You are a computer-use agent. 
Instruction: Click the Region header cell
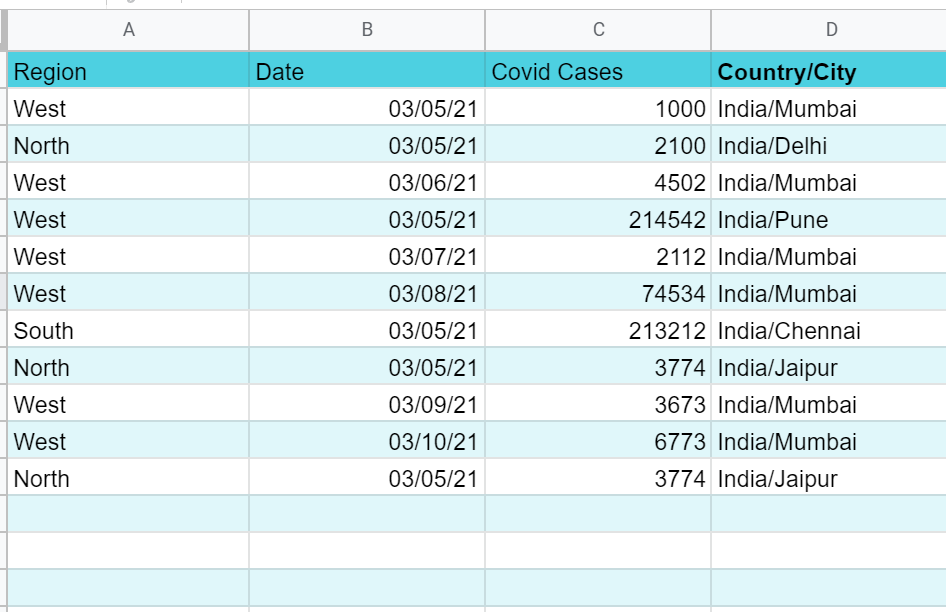pos(129,71)
